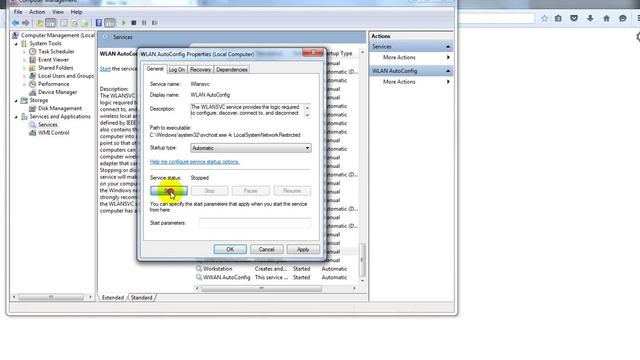Open 'Help me configure service startup options' link

pos(194,162)
